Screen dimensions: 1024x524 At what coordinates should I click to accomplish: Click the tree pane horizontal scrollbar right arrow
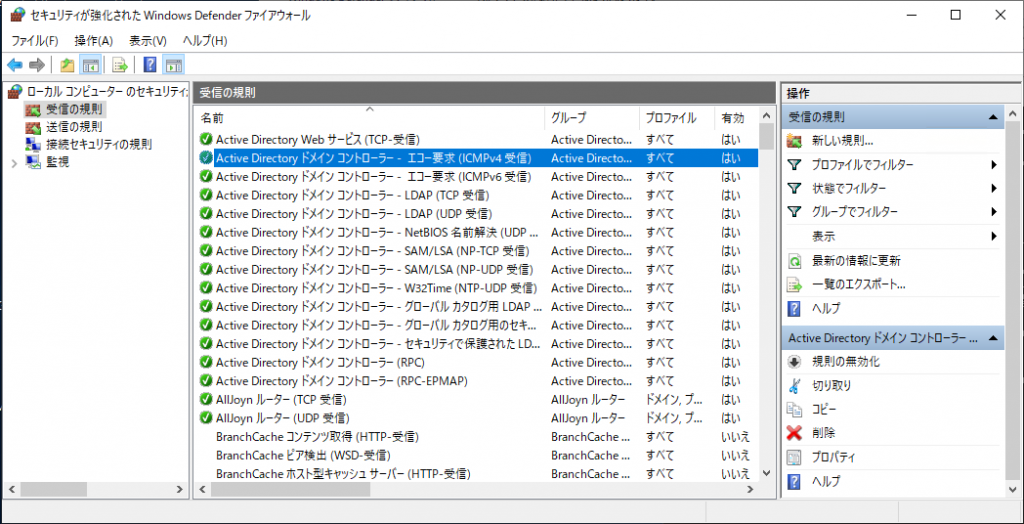click(180, 489)
